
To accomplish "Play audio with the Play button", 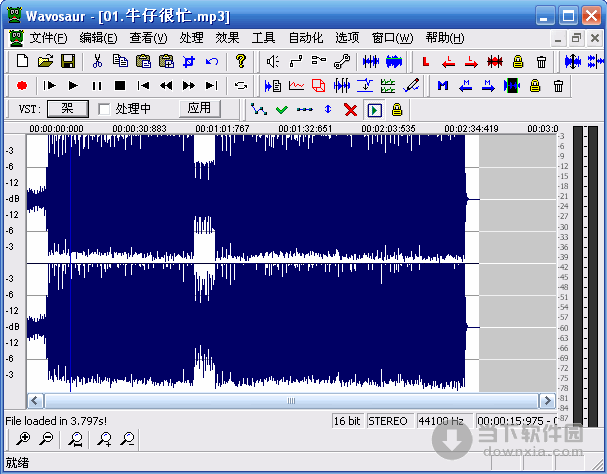I will pyautogui.click(x=73, y=85).
